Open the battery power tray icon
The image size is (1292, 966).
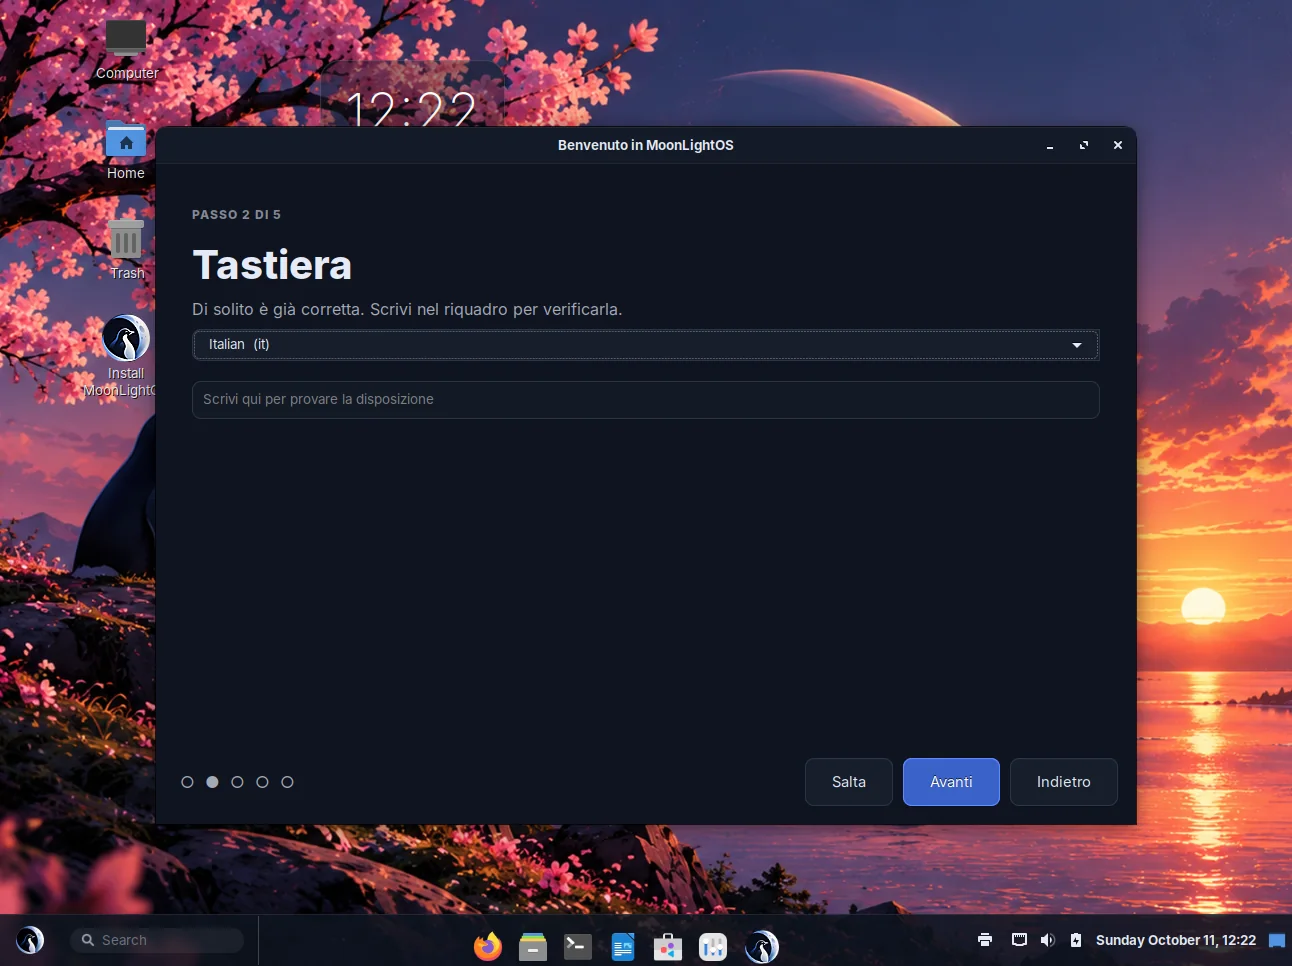click(x=1076, y=940)
